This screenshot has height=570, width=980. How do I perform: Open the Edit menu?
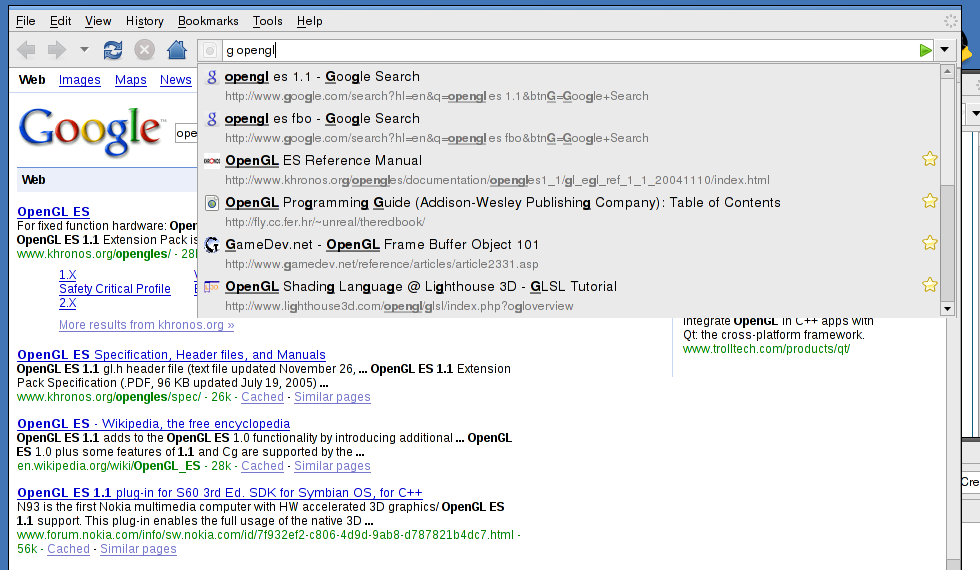coord(61,21)
